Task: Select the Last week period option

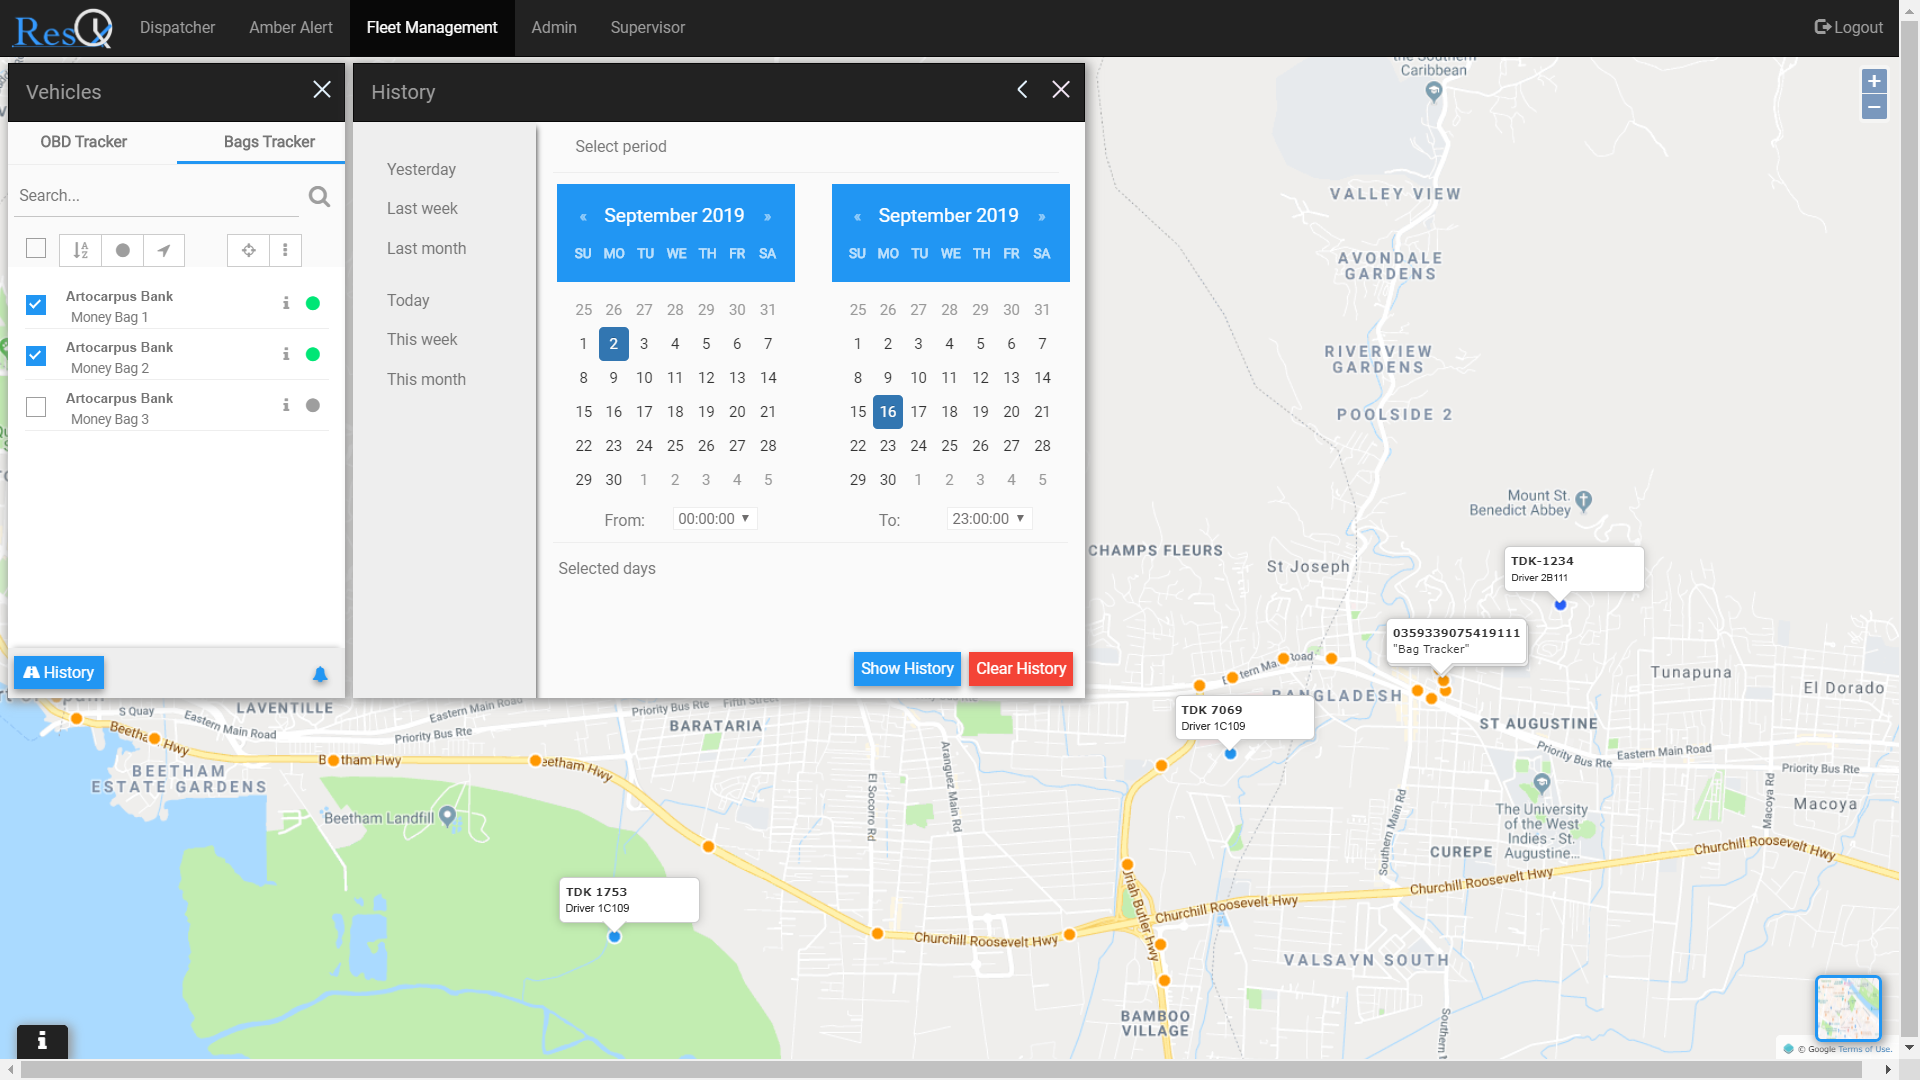Action: (422, 208)
